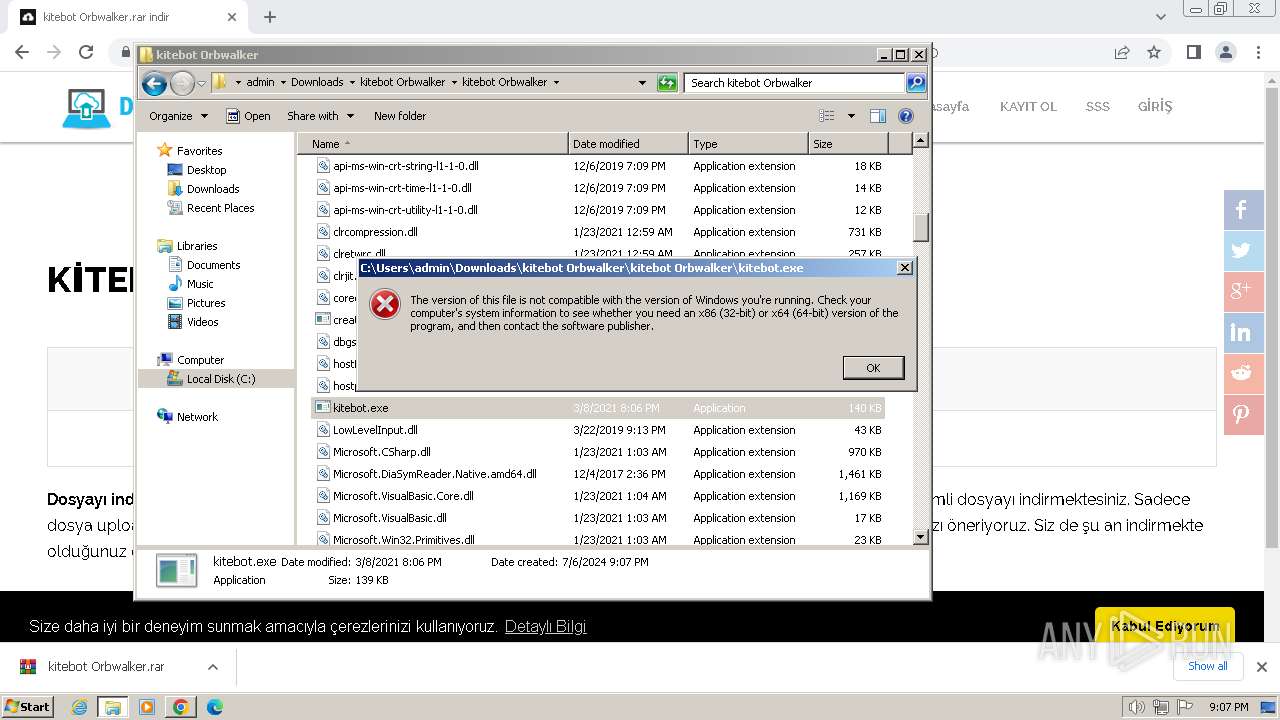Open the Explorer recent pages dropdown

pyautogui.click(x=201, y=83)
